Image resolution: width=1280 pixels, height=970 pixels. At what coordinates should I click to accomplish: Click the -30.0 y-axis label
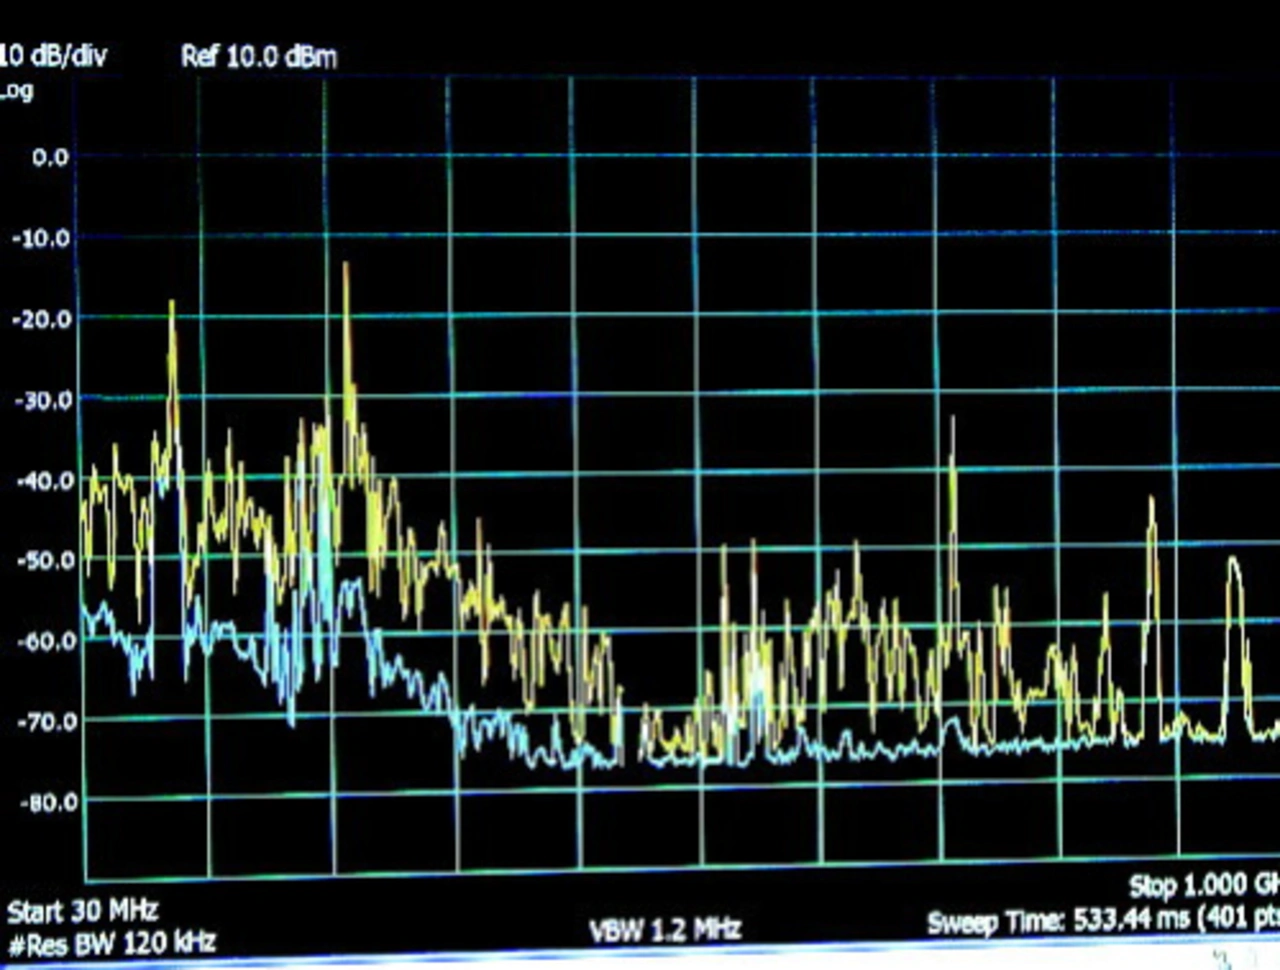42,400
